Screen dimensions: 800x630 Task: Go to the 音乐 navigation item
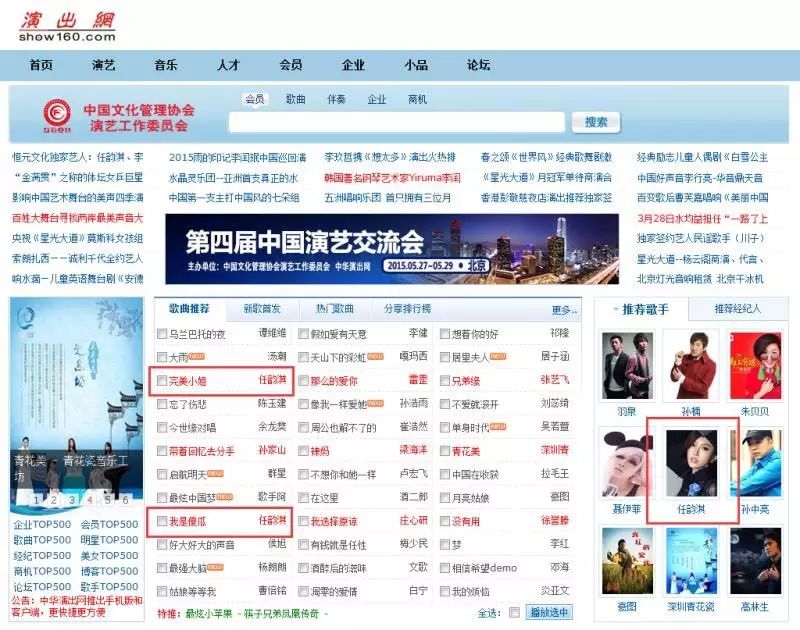pos(166,65)
